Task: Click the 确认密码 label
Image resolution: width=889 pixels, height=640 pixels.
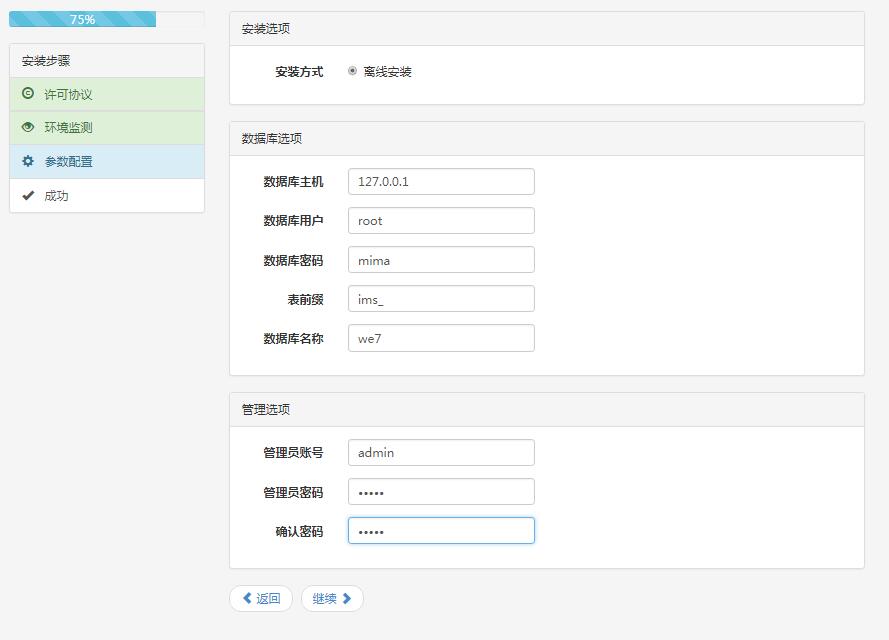Action: (x=299, y=531)
